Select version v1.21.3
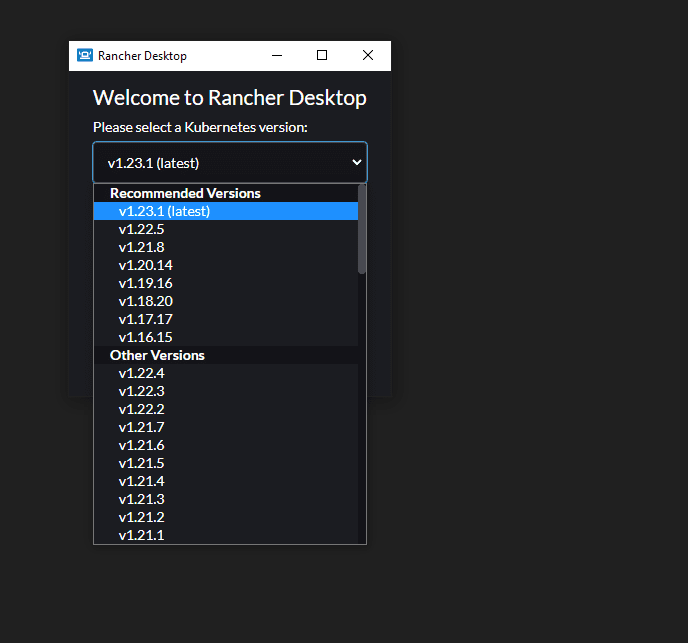 point(226,499)
